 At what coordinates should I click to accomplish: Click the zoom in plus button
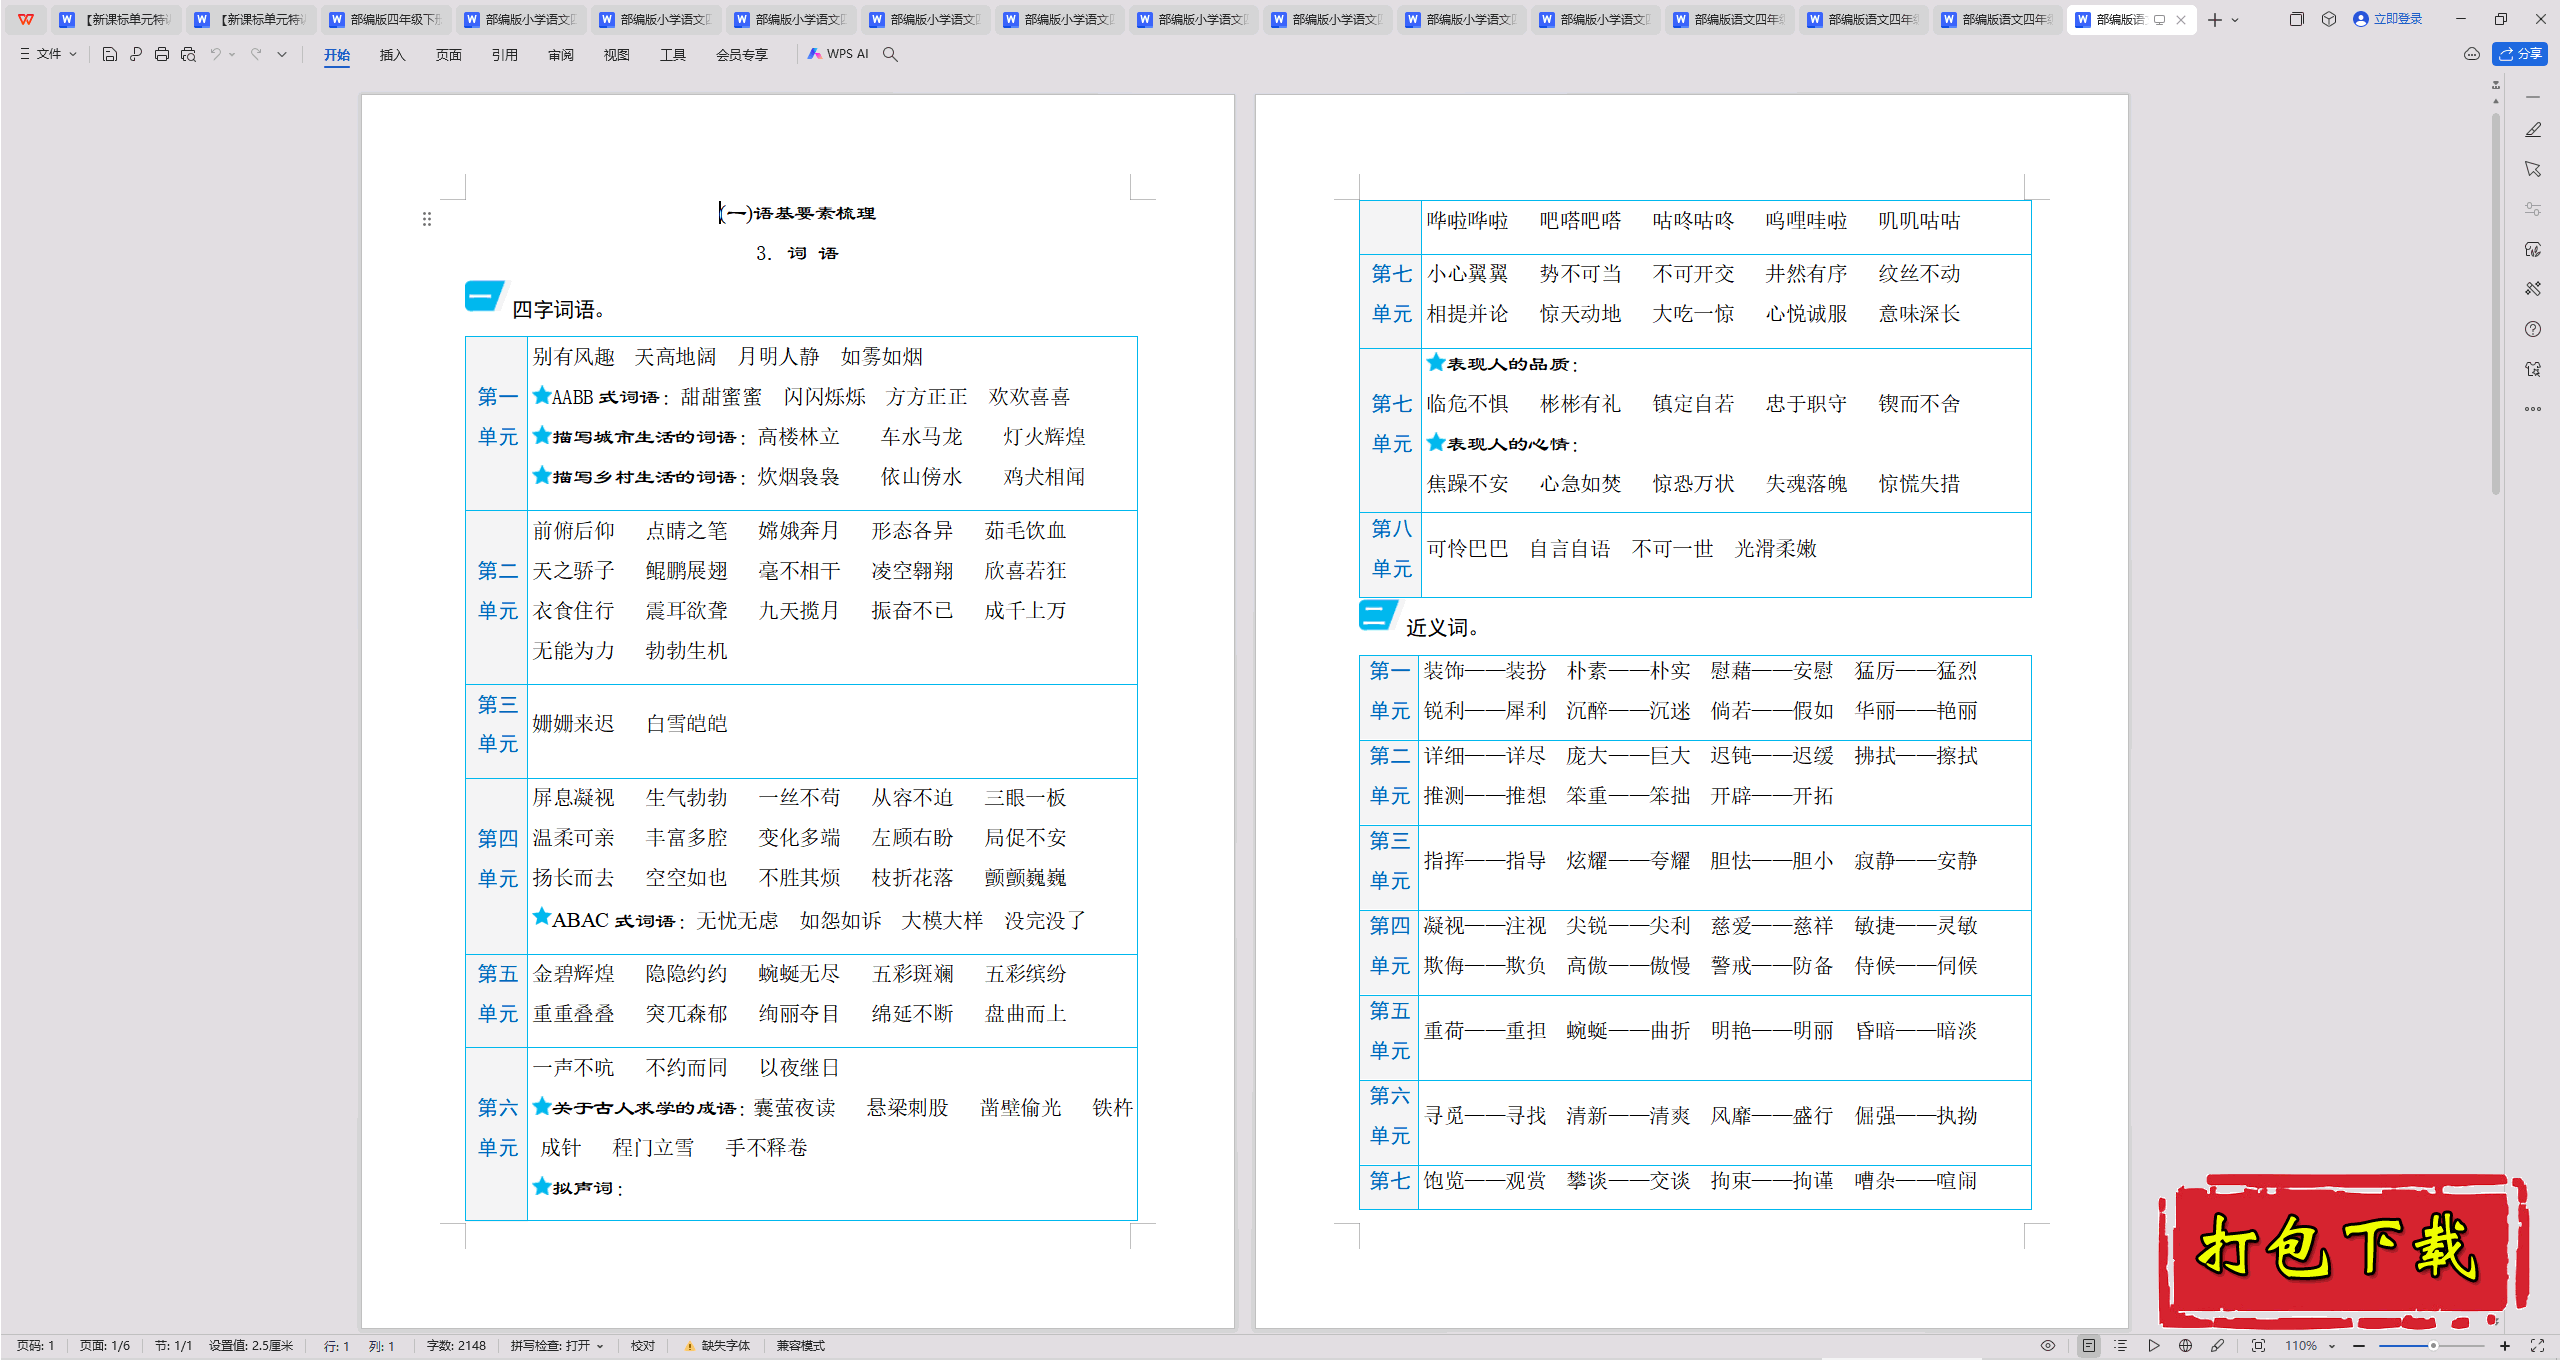click(2505, 1346)
